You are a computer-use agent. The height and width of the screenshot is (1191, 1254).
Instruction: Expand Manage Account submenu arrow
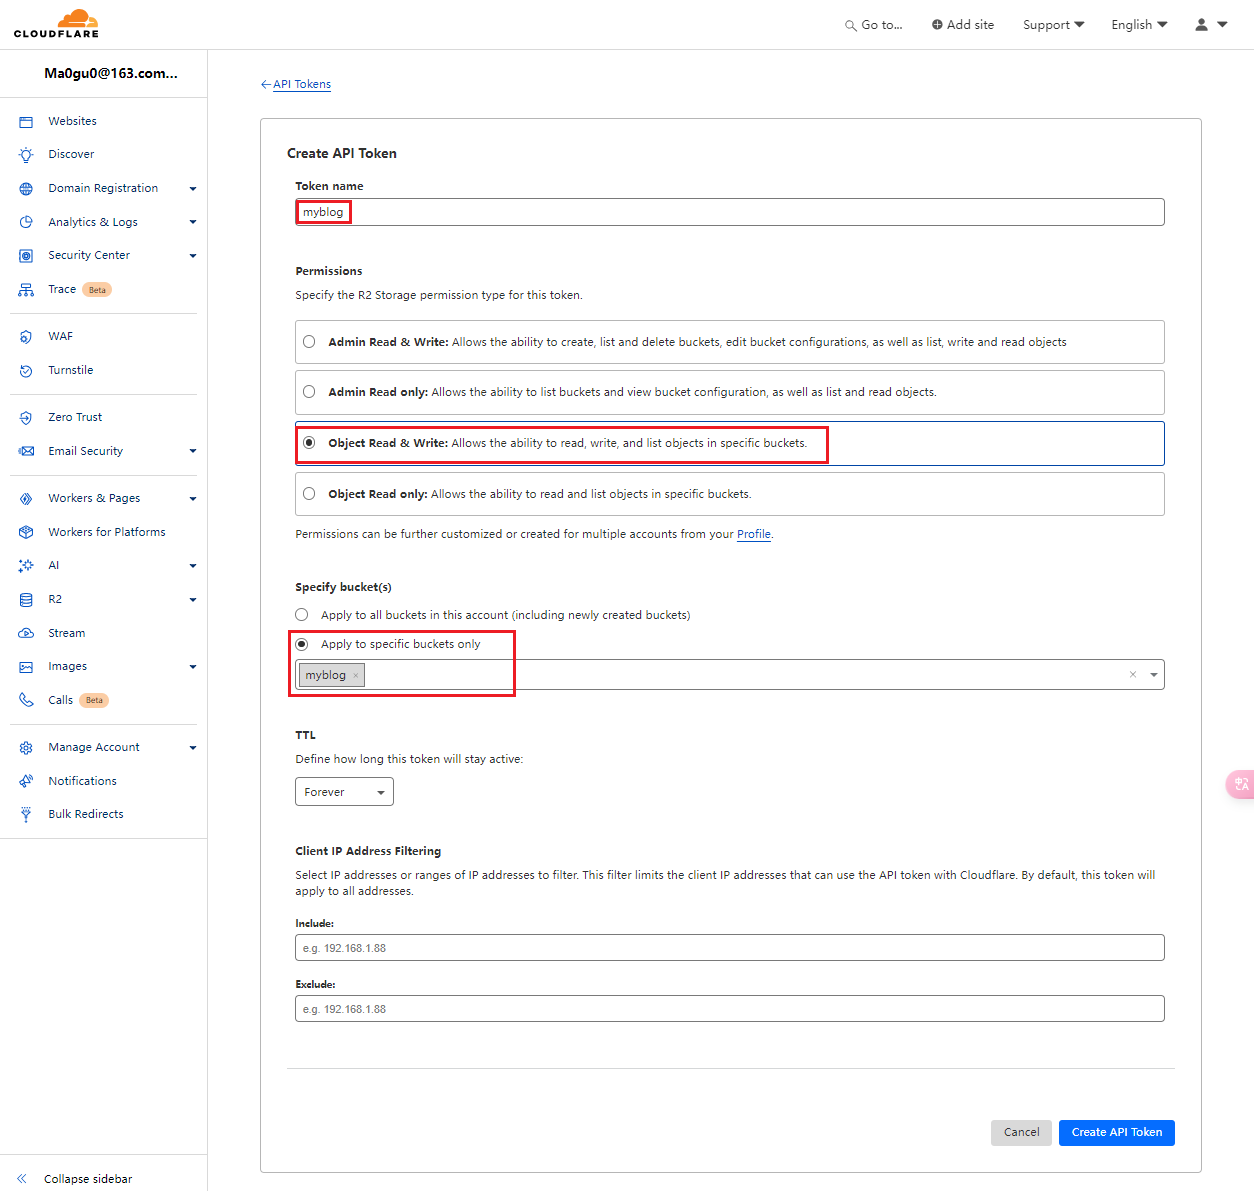(x=193, y=748)
